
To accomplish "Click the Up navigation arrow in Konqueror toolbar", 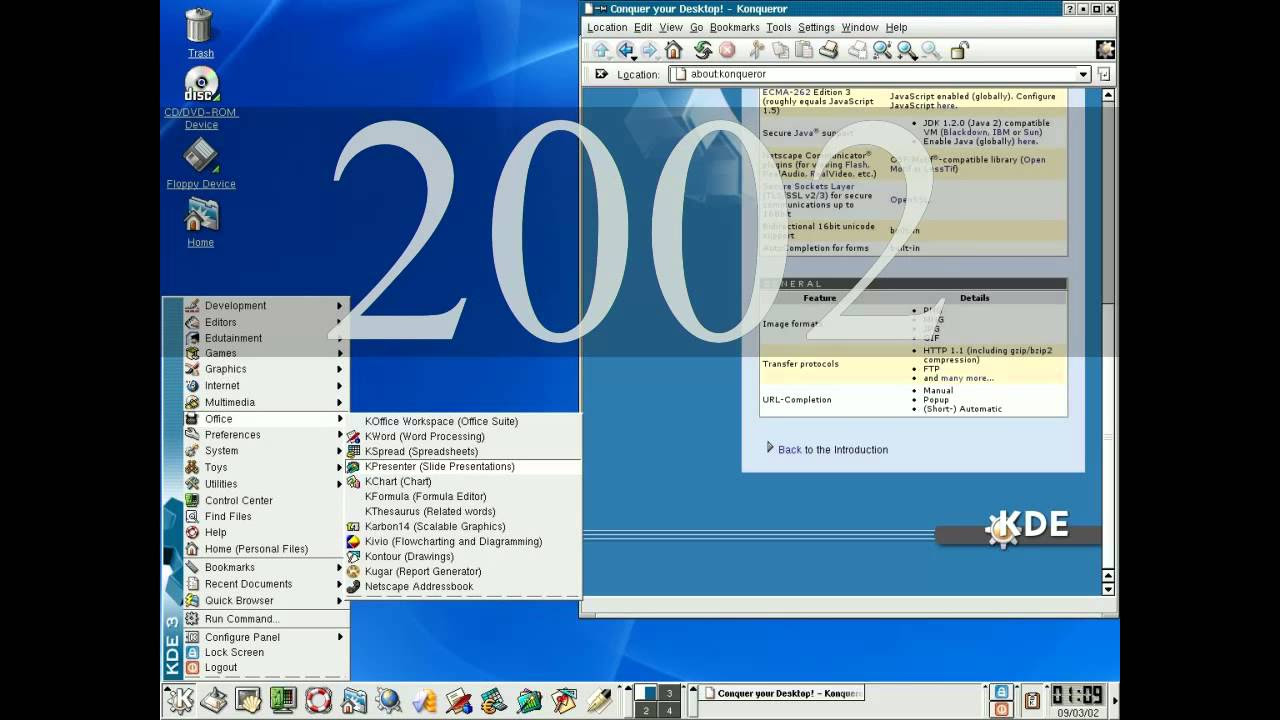I will (600, 50).
